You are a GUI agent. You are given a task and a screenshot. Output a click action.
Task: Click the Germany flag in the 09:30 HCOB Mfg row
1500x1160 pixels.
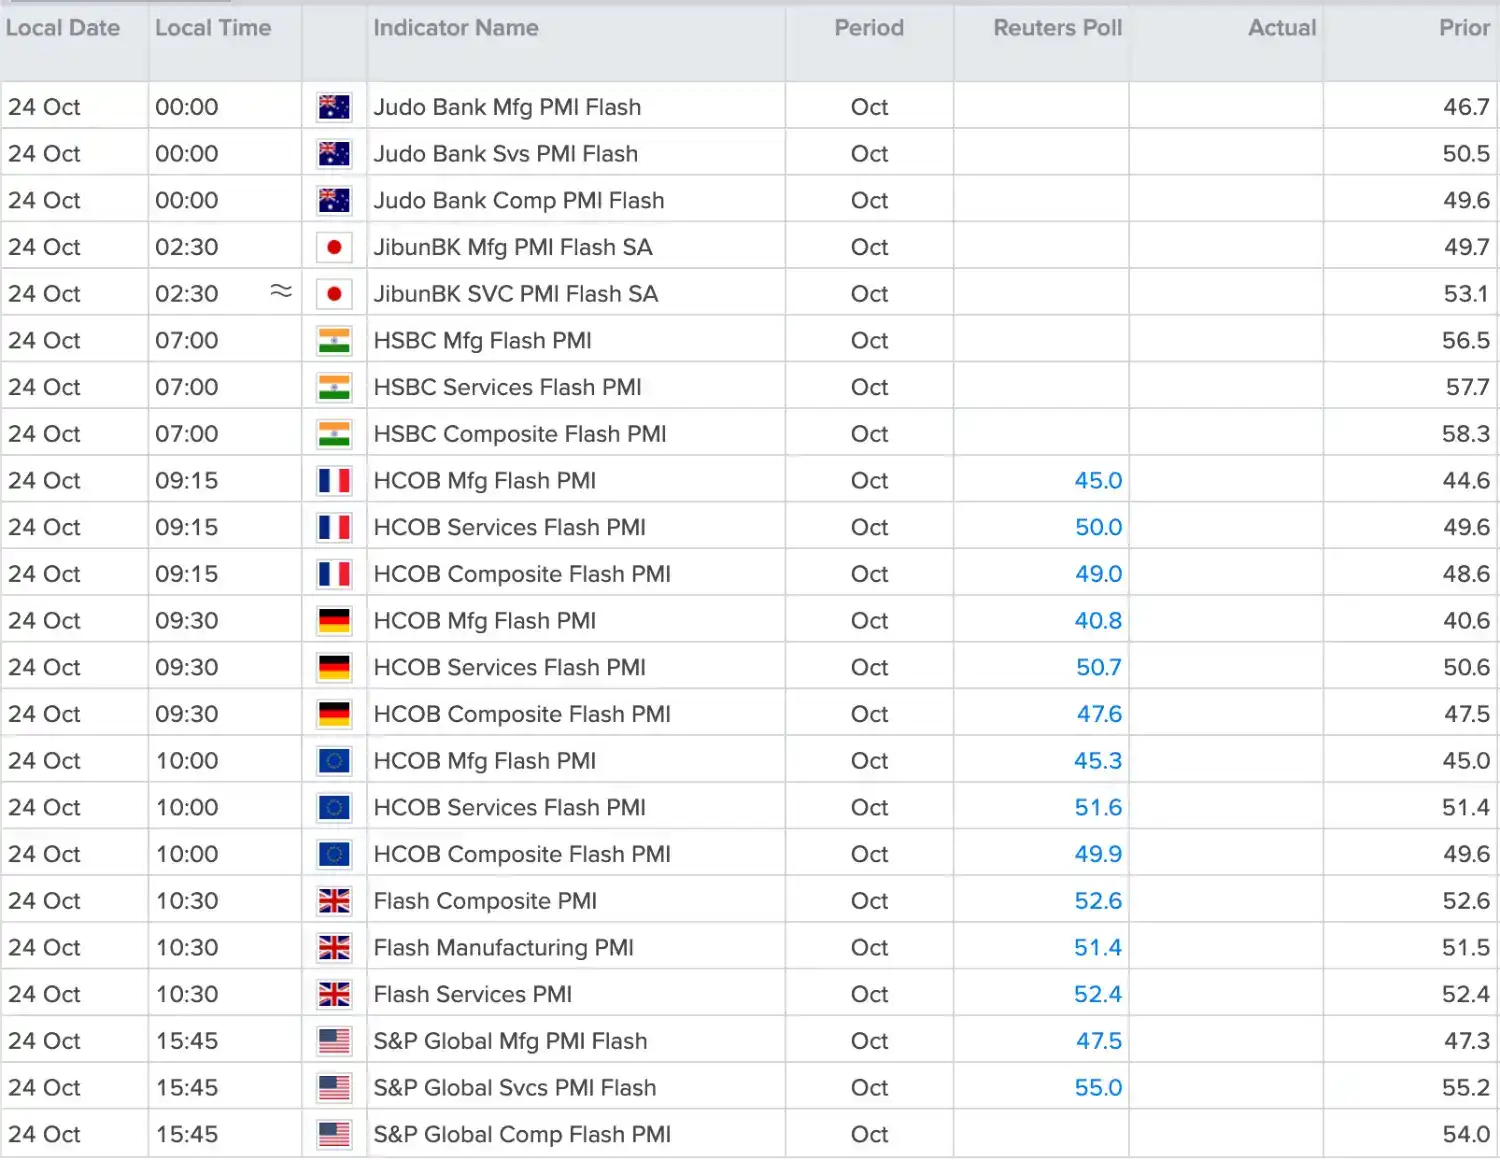point(334,621)
